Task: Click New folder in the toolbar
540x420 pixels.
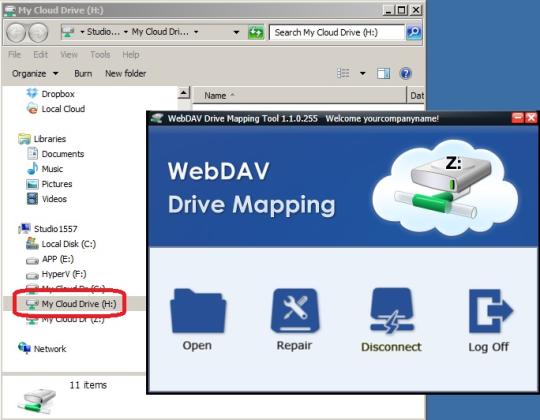Action: pos(125,73)
